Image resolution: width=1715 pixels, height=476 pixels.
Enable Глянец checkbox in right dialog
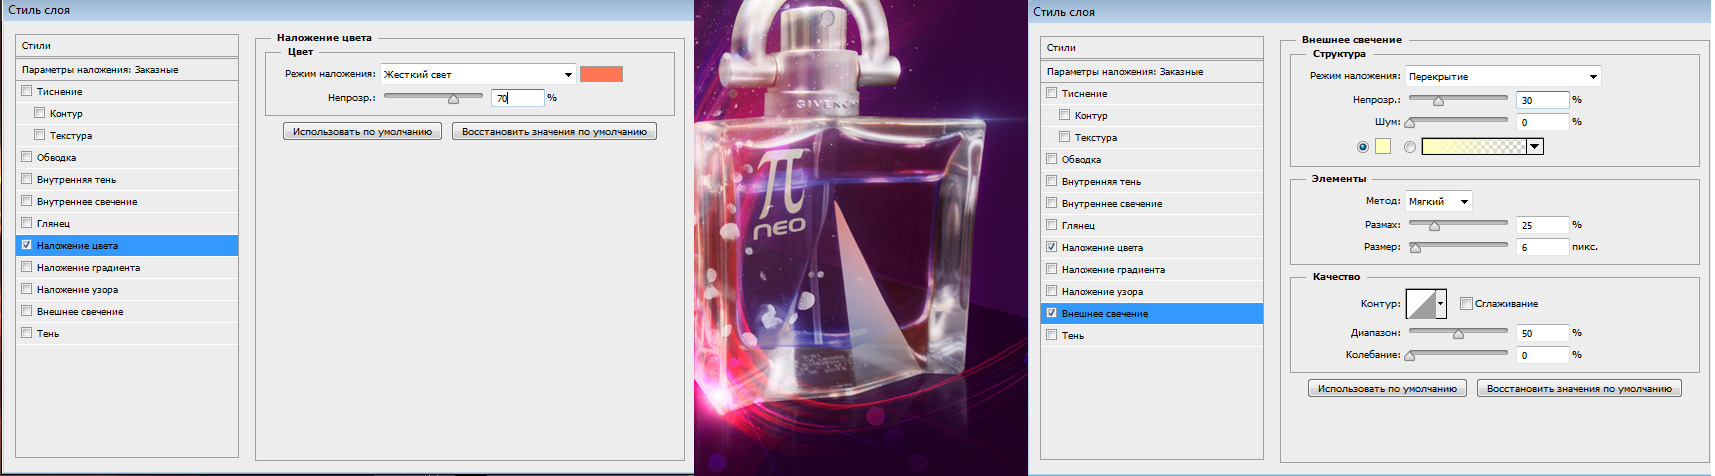pos(1052,225)
